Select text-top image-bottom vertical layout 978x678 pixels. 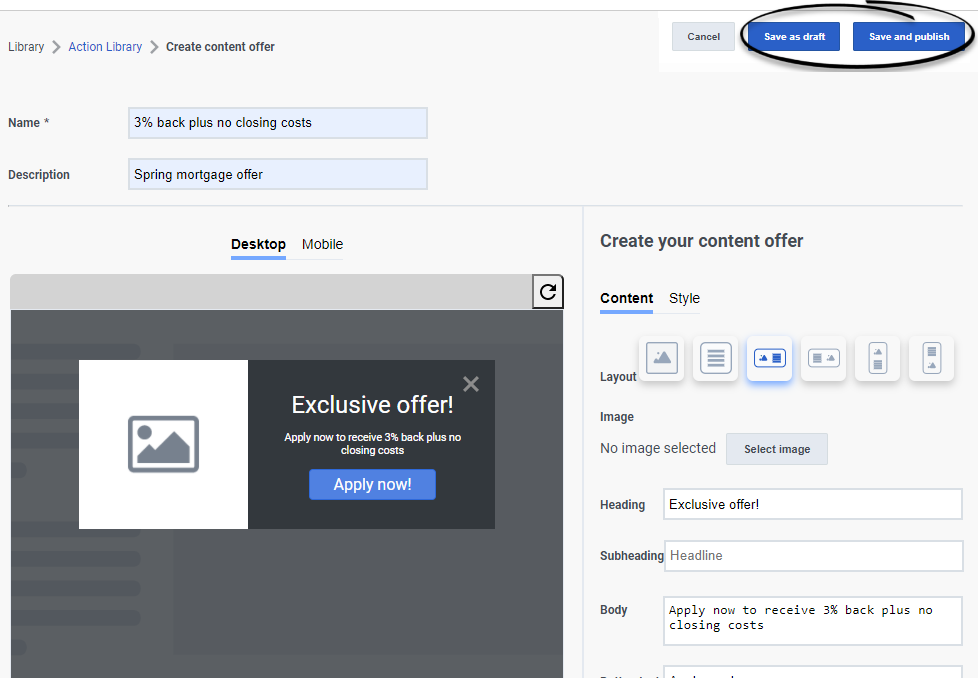(931, 359)
